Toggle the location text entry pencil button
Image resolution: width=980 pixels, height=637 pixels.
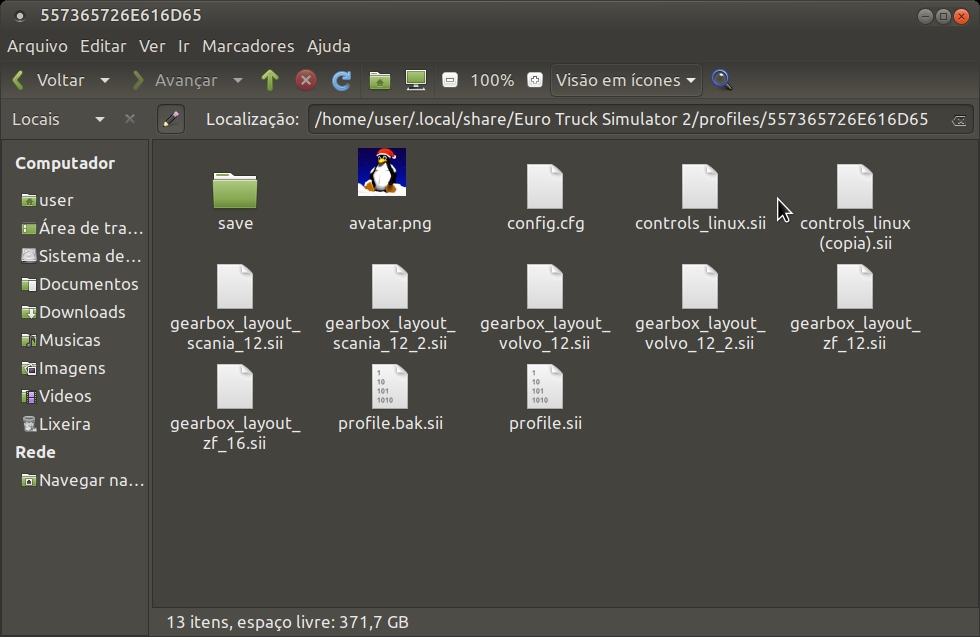click(x=171, y=119)
